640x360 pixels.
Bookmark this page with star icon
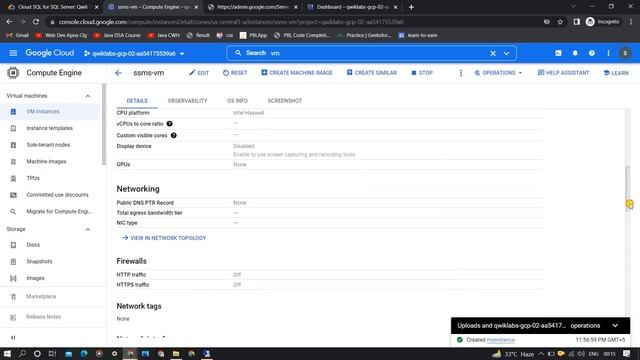tap(560, 22)
